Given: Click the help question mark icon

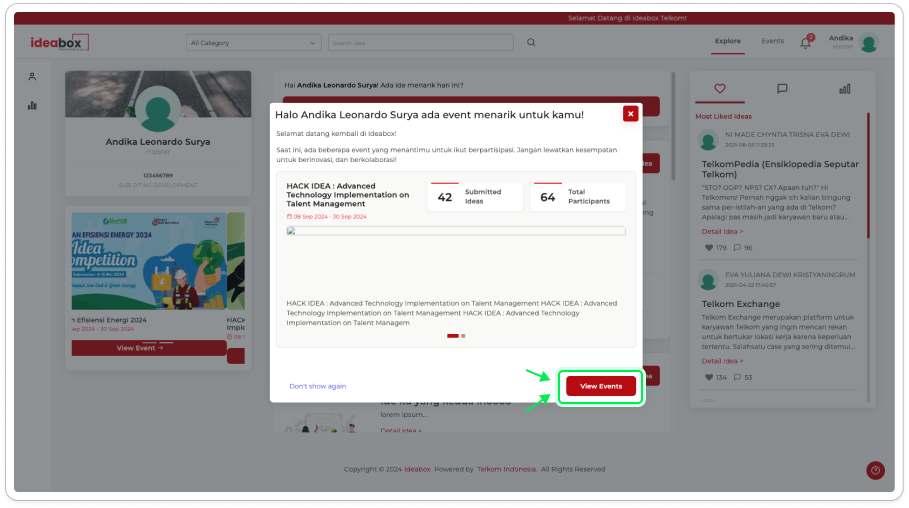Looking at the screenshot, I should 875,470.
